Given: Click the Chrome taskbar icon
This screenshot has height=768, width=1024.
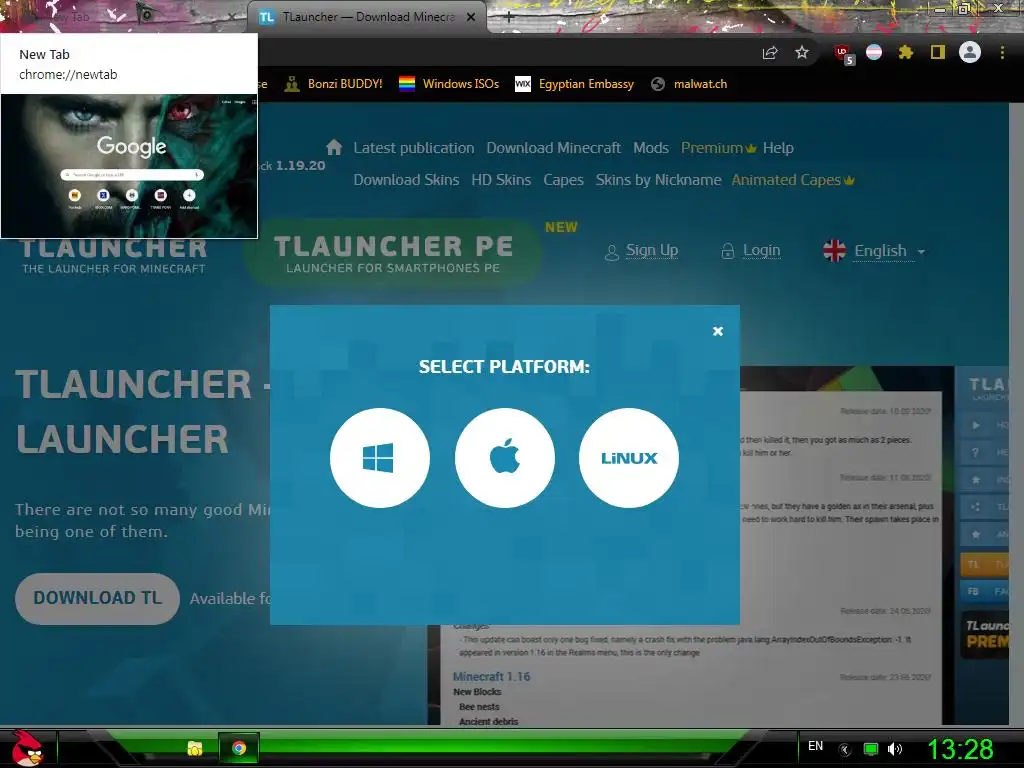Looking at the screenshot, I should coord(239,748).
